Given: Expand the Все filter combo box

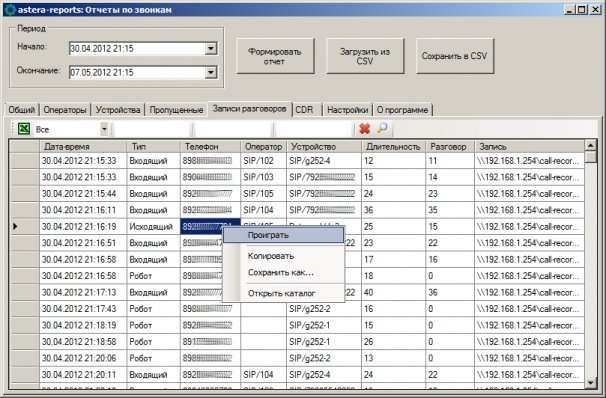Looking at the screenshot, I should click(104, 129).
